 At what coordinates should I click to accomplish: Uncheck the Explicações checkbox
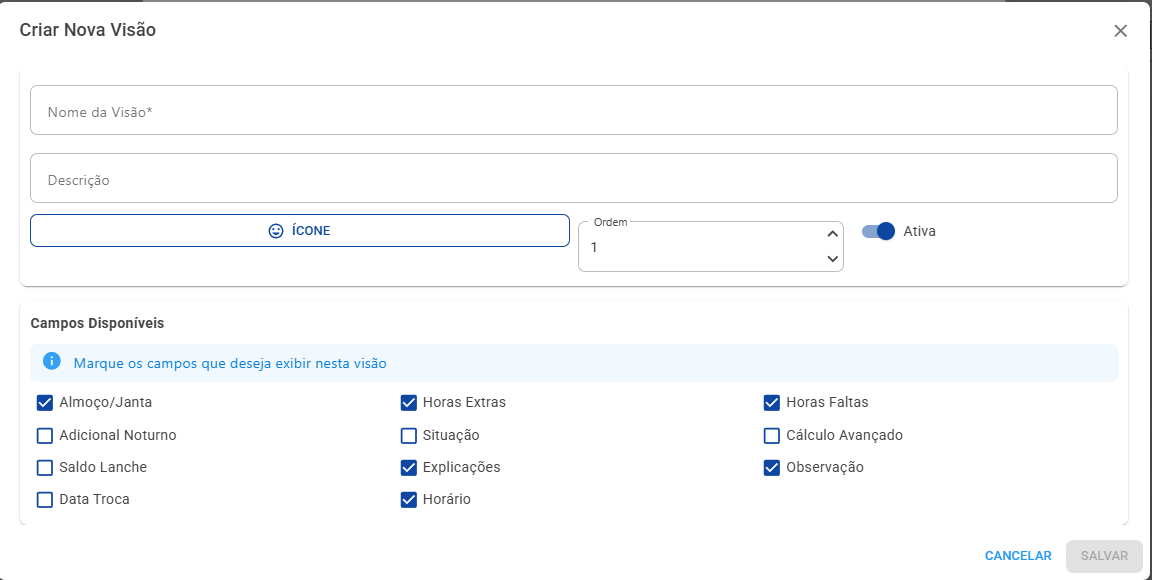[x=408, y=468]
